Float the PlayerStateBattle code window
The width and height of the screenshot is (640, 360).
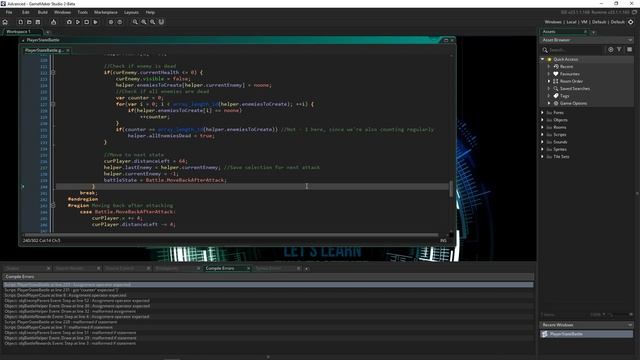[446, 40]
